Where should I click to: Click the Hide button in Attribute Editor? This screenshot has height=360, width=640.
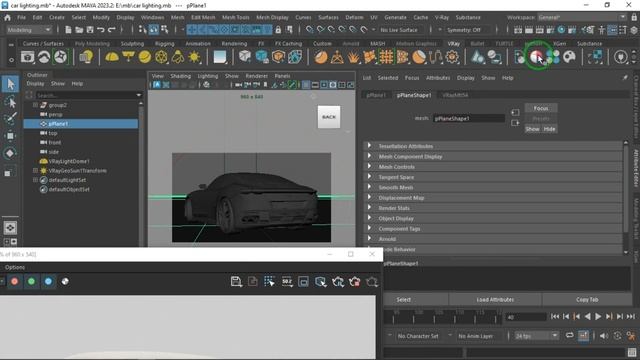tap(549, 129)
